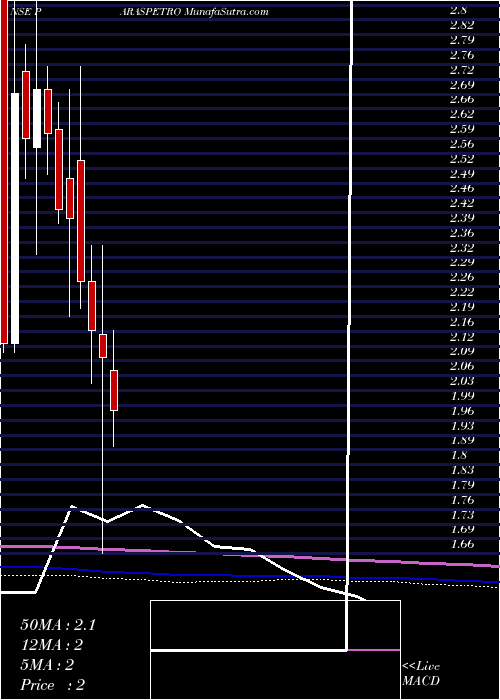
Task: Click the 2.79 price axis label
Action: point(462,40)
